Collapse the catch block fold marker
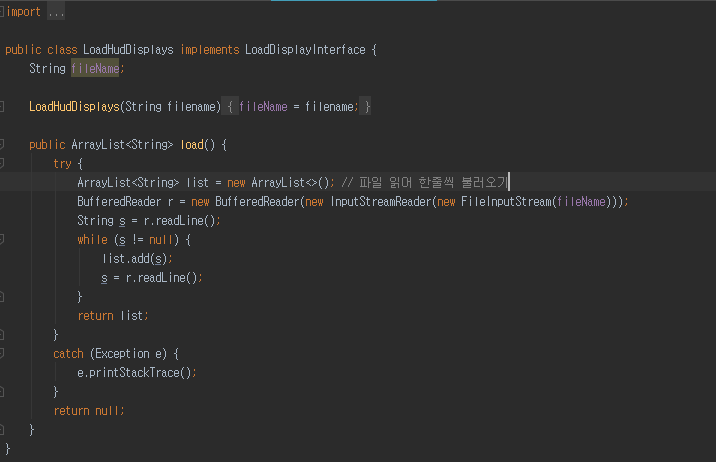The height and width of the screenshot is (462, 716). coord(2,353)
